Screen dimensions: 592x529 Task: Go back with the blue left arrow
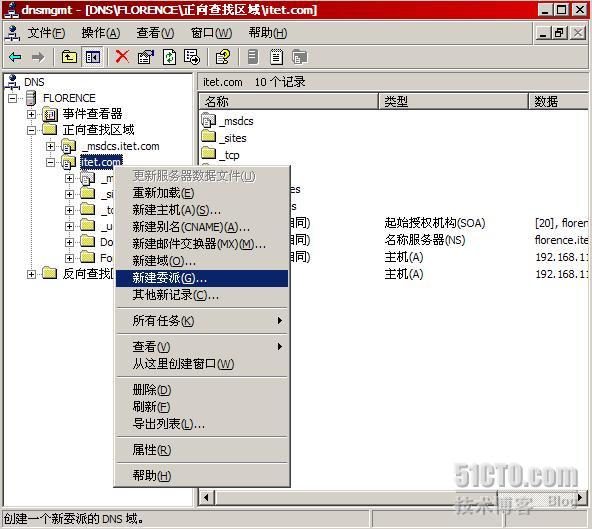pyautogui.click(x=15, y=57)
